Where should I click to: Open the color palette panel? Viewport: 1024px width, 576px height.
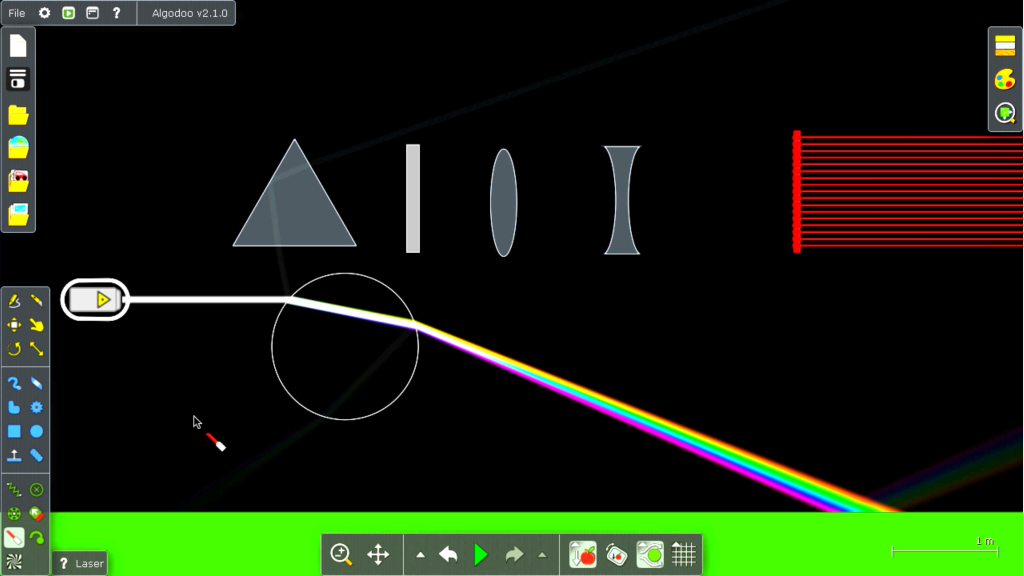1004,77
